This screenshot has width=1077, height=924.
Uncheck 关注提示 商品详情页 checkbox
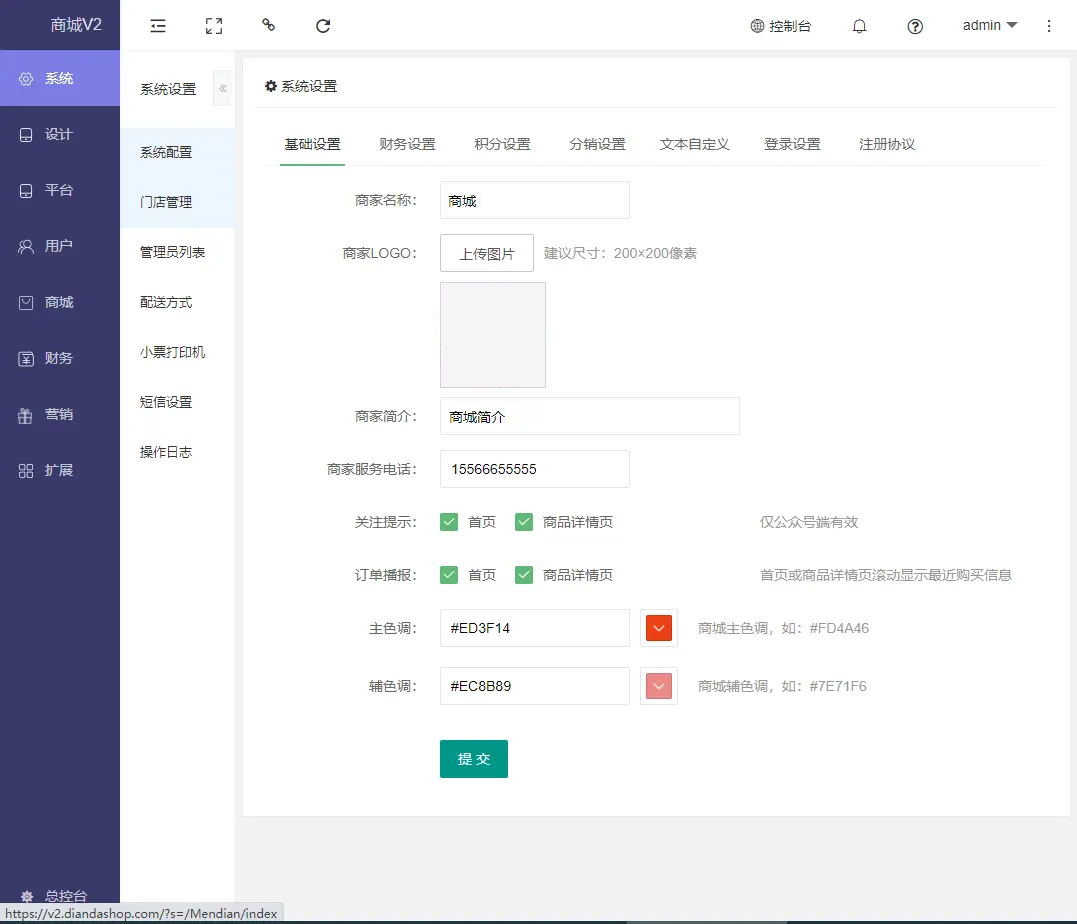524,521
